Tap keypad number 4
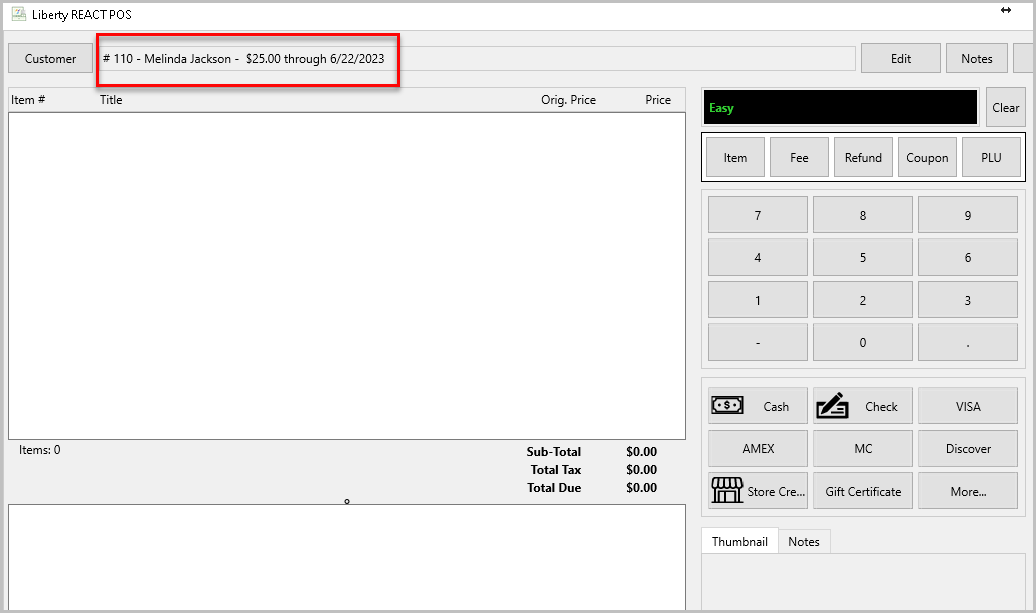1036x613 pixels. 758,257
